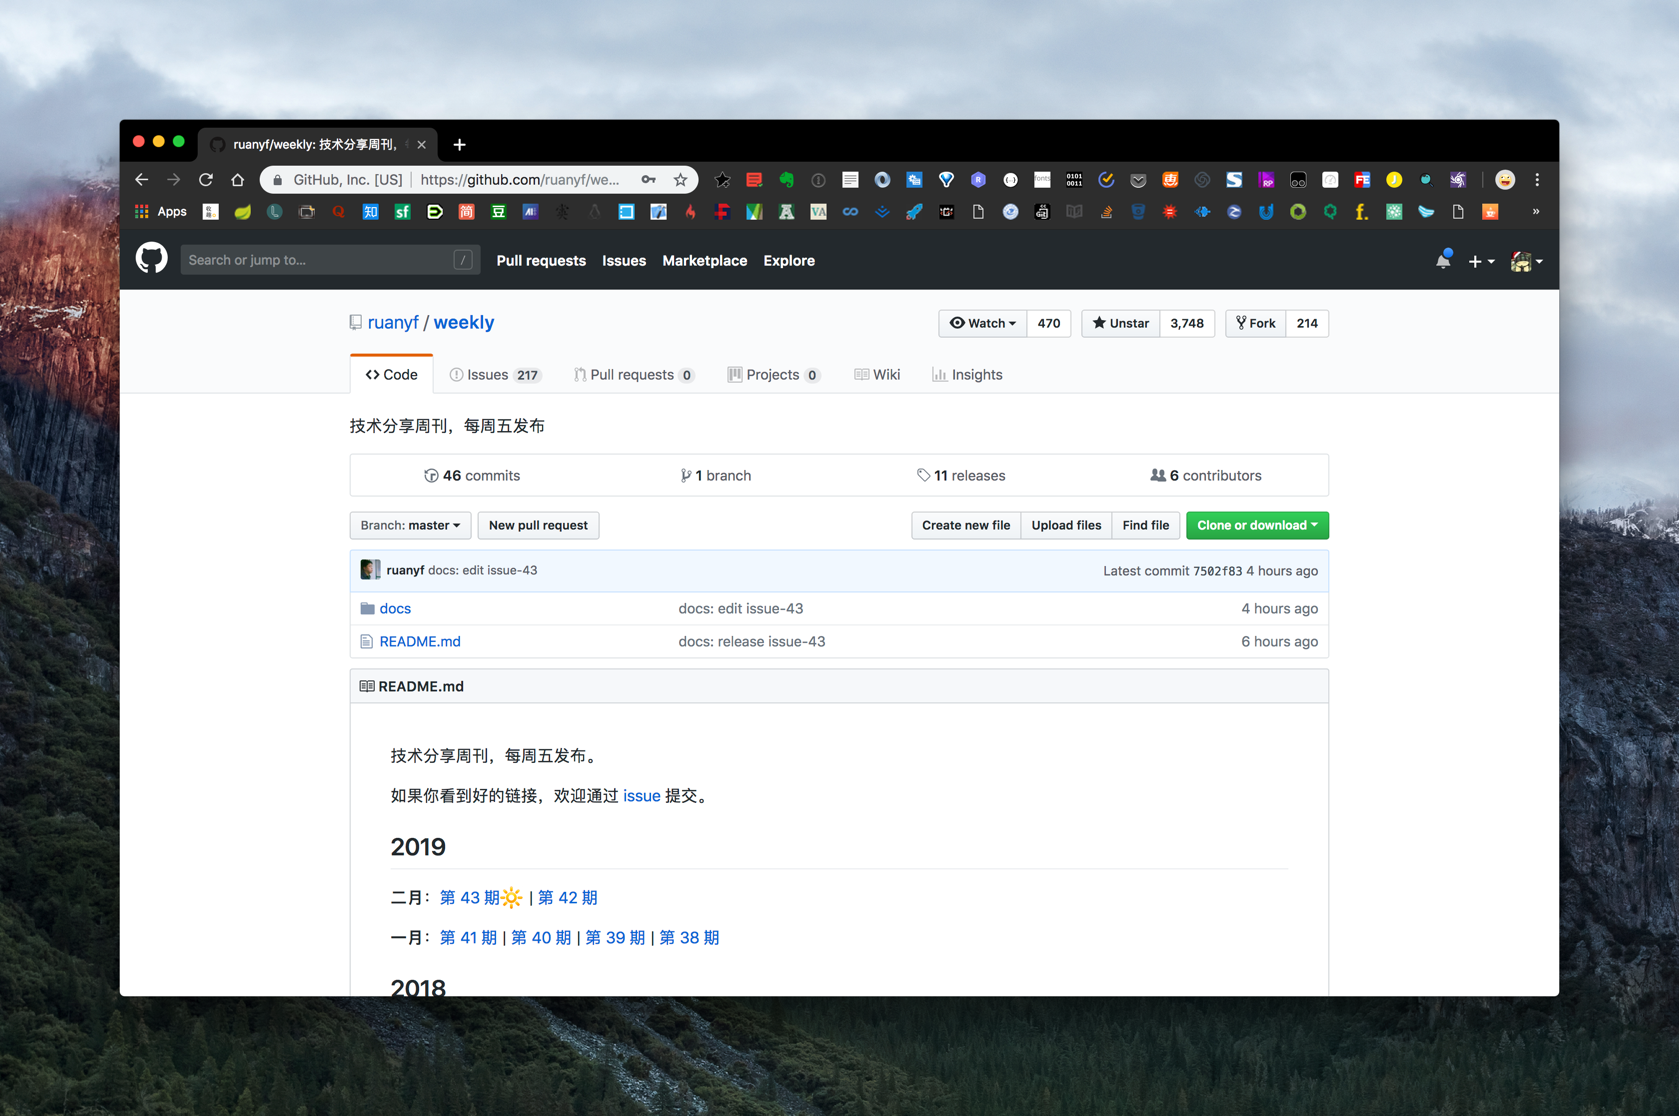This screenshot has width=1679, height=1116.
Task: Switch to the Issues tab
Action: (494, 375)
